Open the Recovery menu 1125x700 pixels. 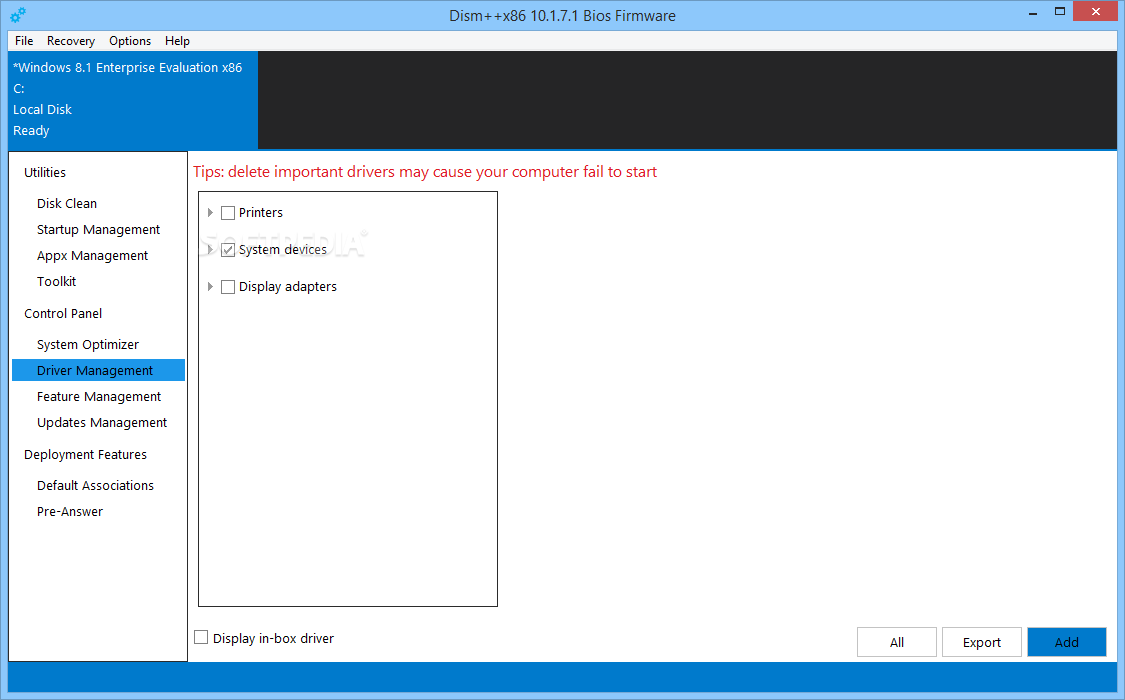[71, 41]
